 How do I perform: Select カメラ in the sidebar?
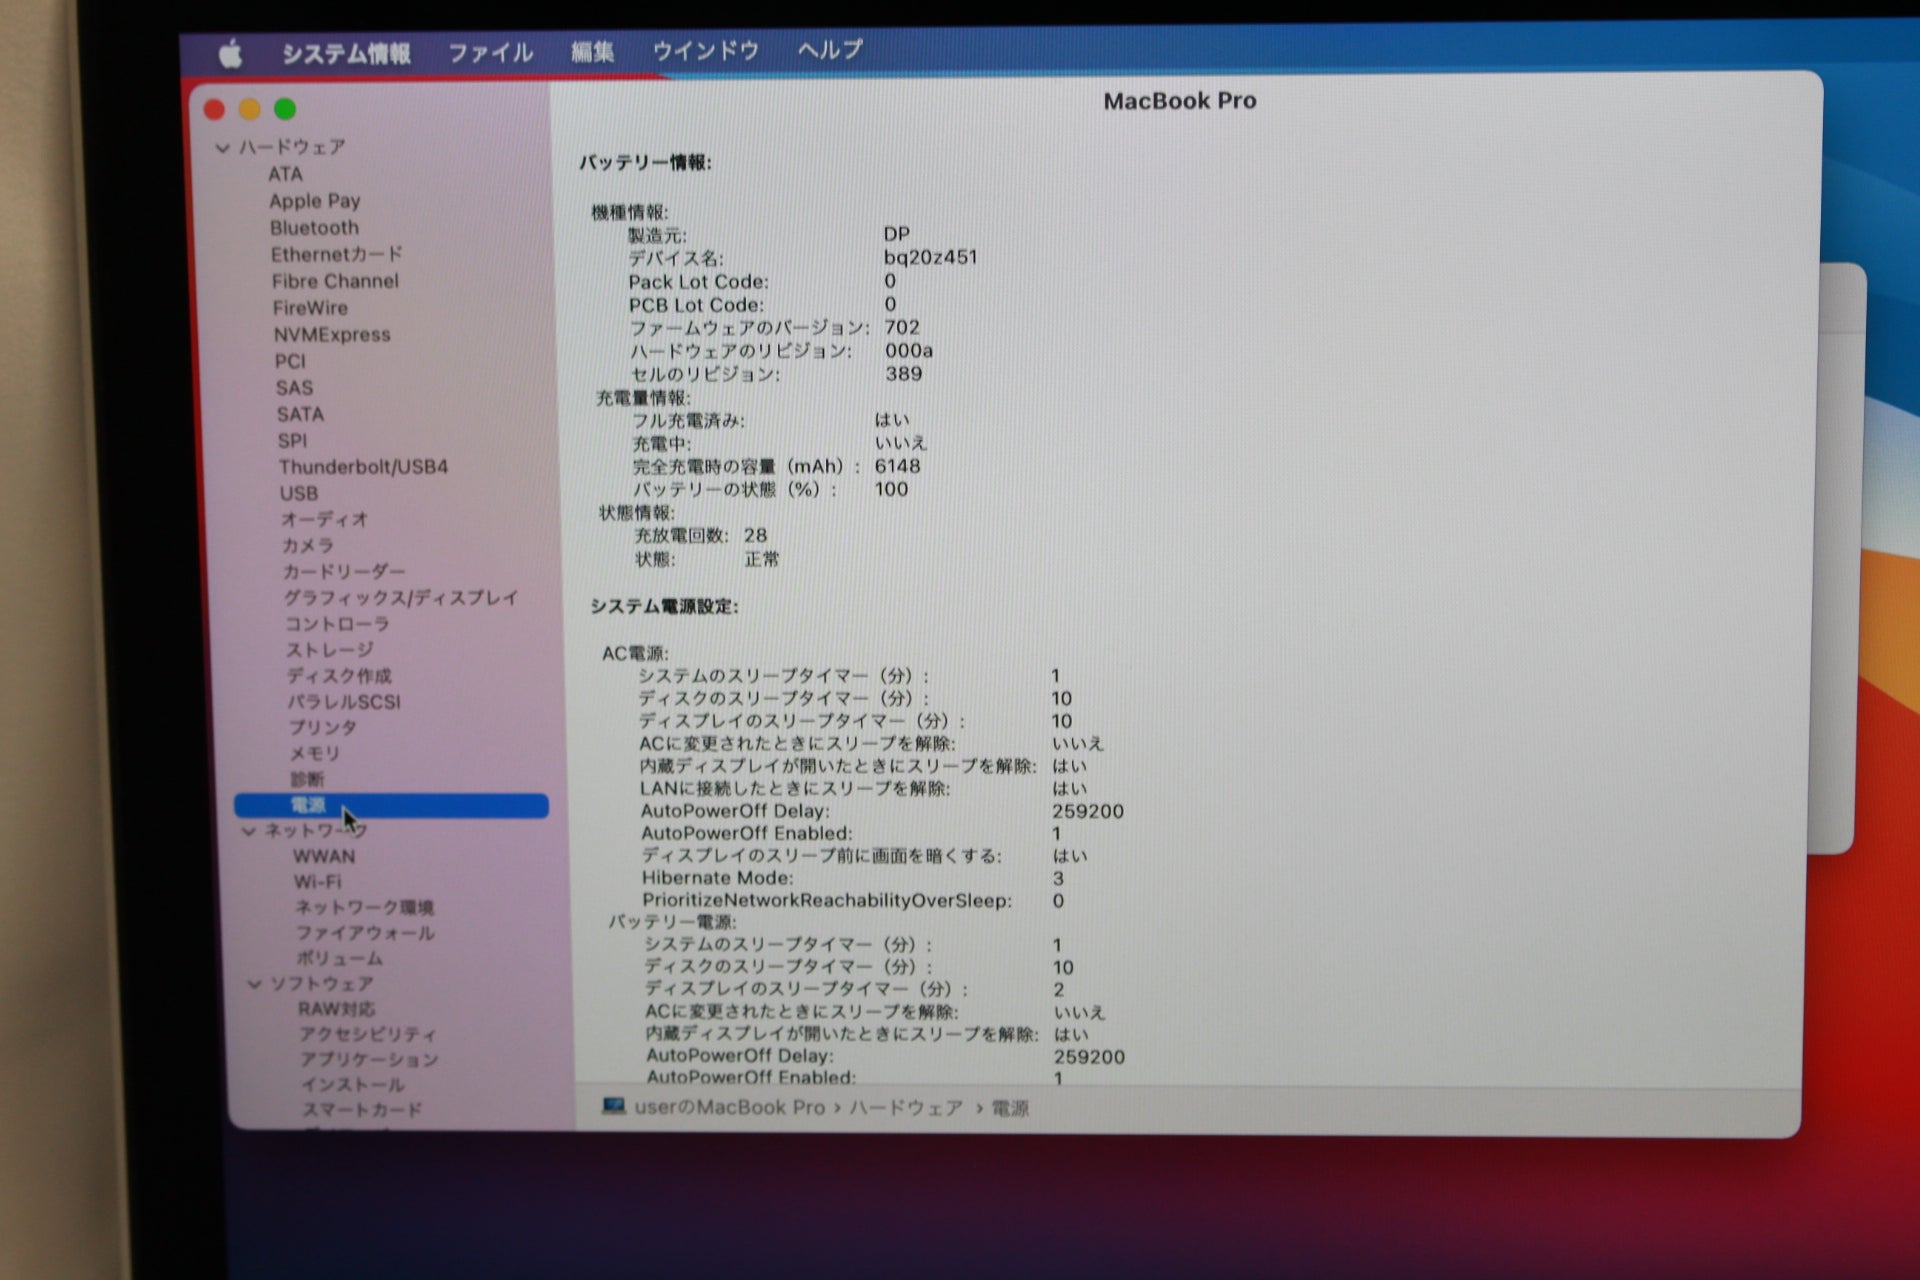[x=308, y=545]
